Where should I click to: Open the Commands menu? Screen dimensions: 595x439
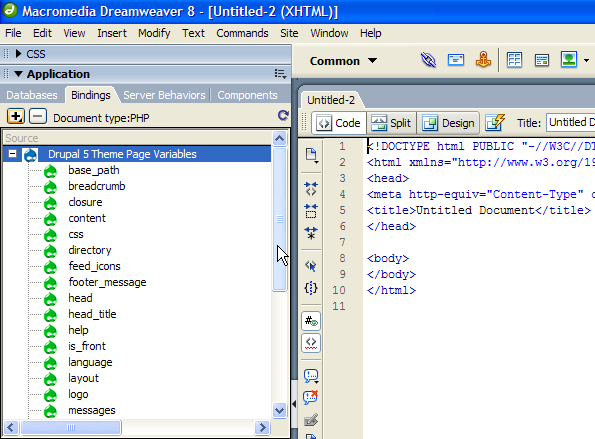pos(242,33)
